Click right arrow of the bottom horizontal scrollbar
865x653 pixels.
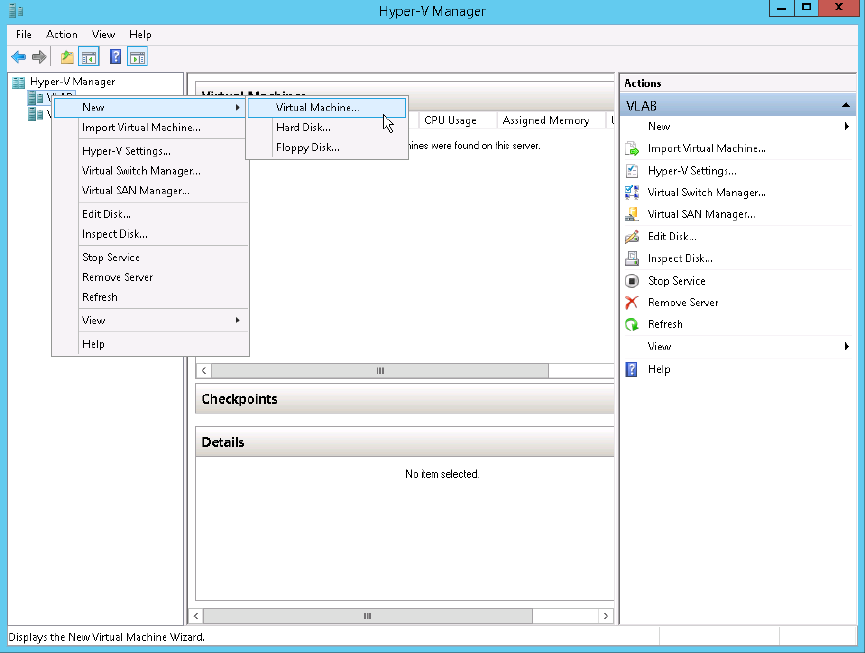point(606,616)
